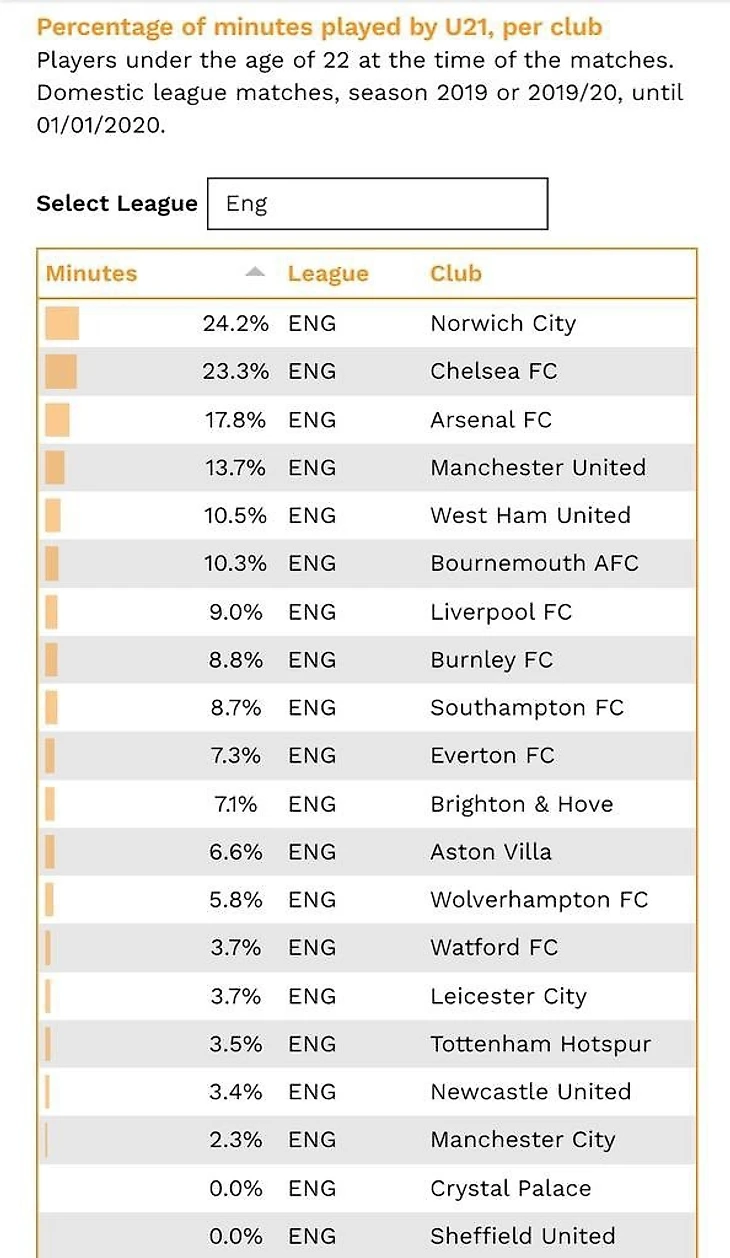Sort table by the Club column header

pyautogui.click(x=456, y=273)
